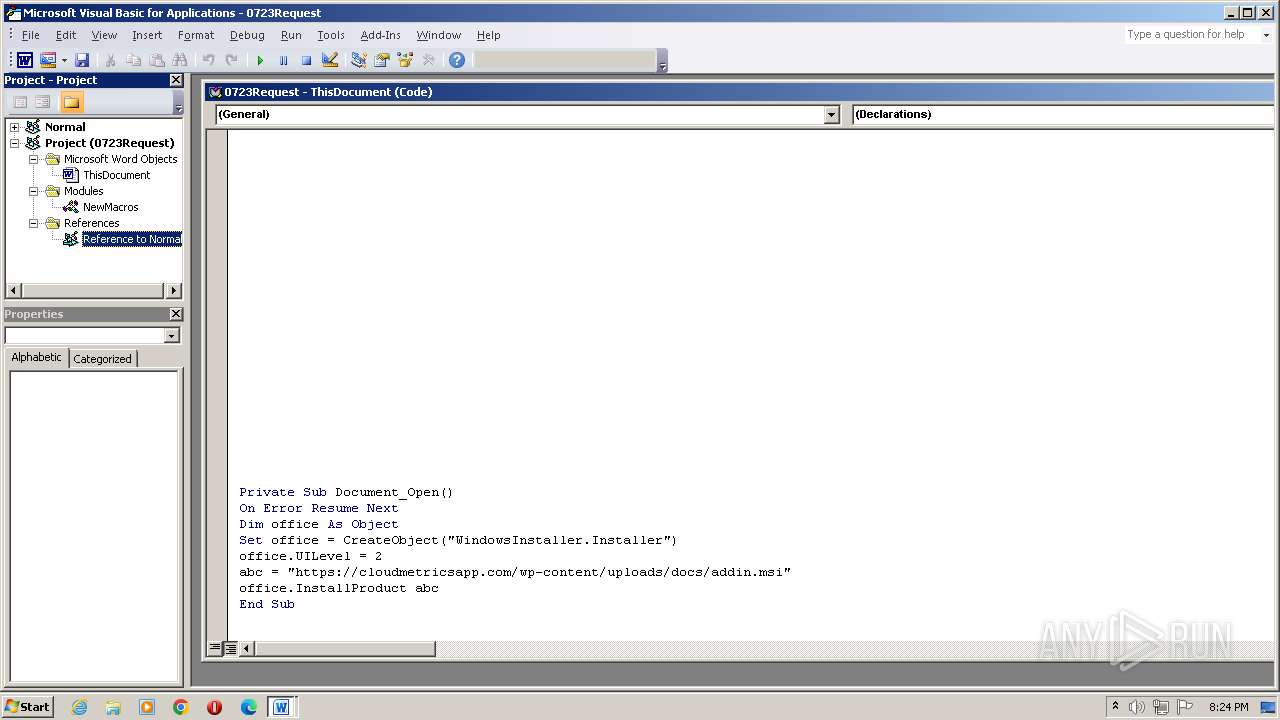Screen dimensions: 1280x720
Task: Open the Properties object dropdown
Action: tap(171, 336)
